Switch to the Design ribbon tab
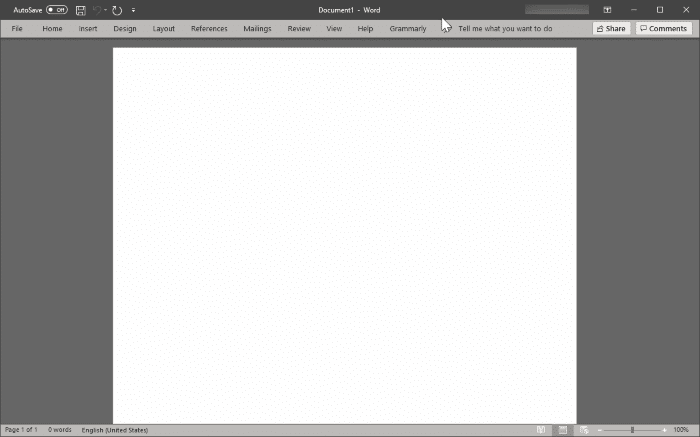Screen dimensions: 700x437 (x=125, y=29)
